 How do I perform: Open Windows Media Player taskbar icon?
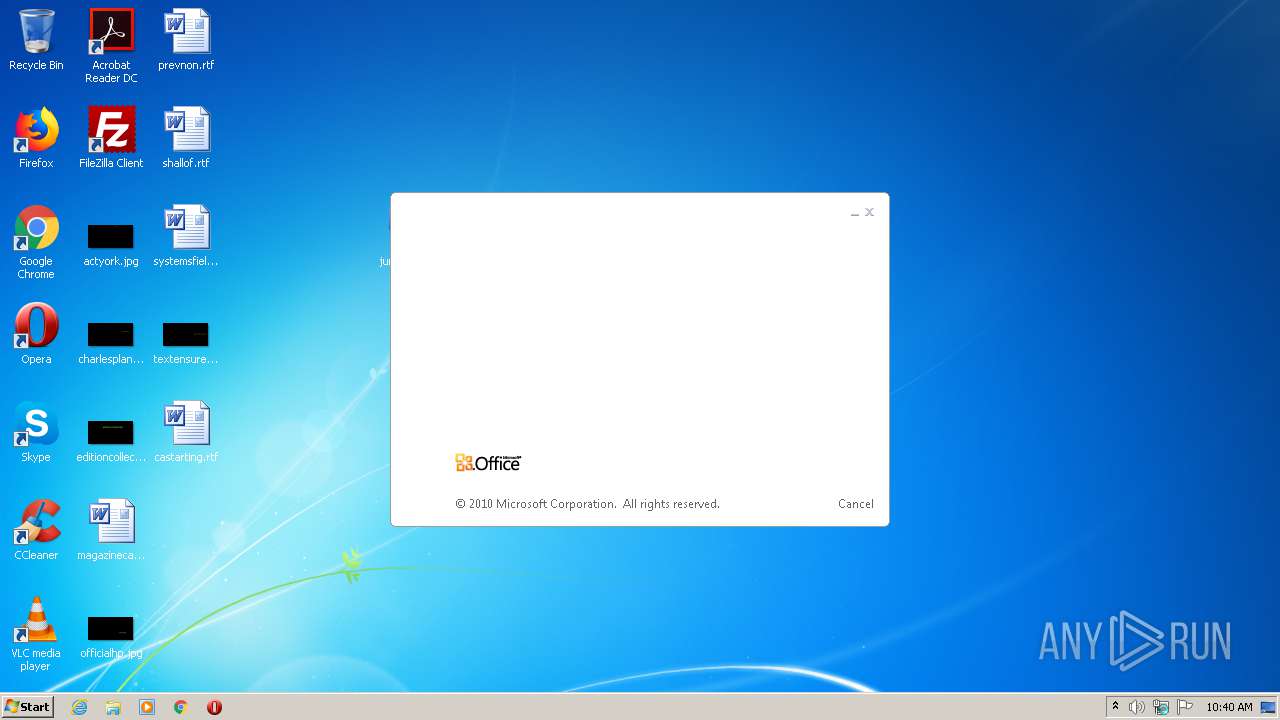(147, 707)
